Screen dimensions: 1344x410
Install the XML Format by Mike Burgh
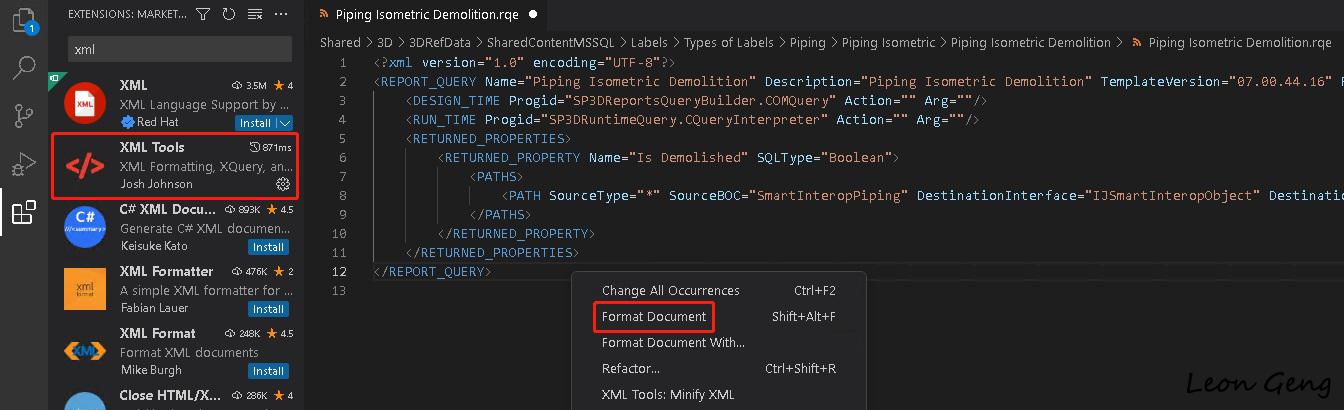point(268,371)
